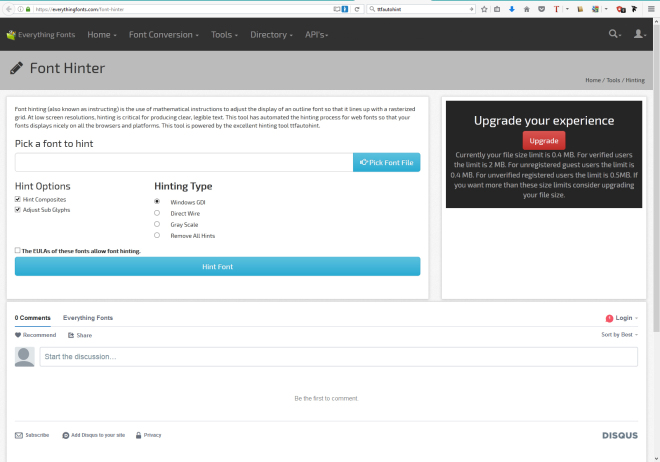Open the Firefox hamburger menu
Viewport: 660px width, 462px height.
(x=651, y=9)
